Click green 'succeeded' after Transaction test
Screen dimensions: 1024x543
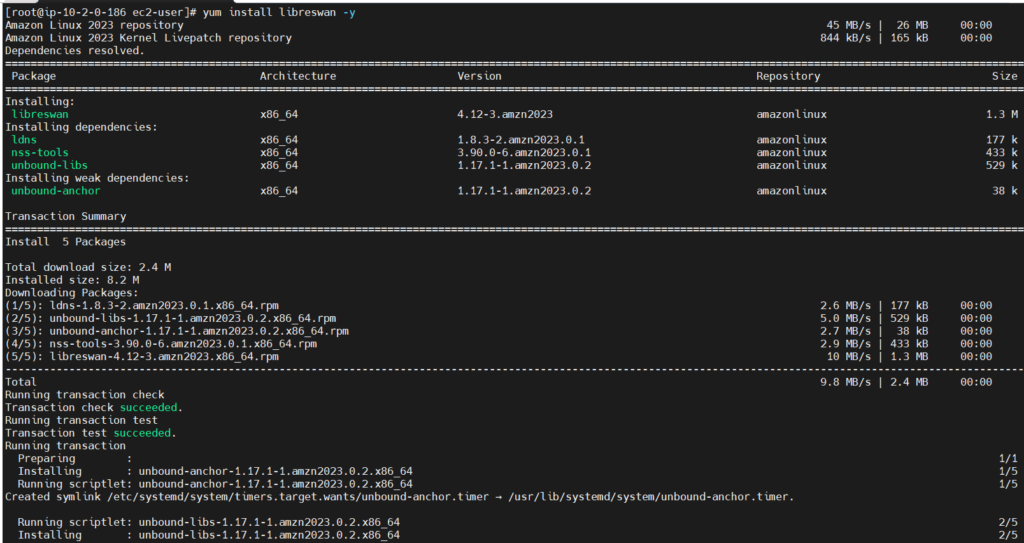142,433
